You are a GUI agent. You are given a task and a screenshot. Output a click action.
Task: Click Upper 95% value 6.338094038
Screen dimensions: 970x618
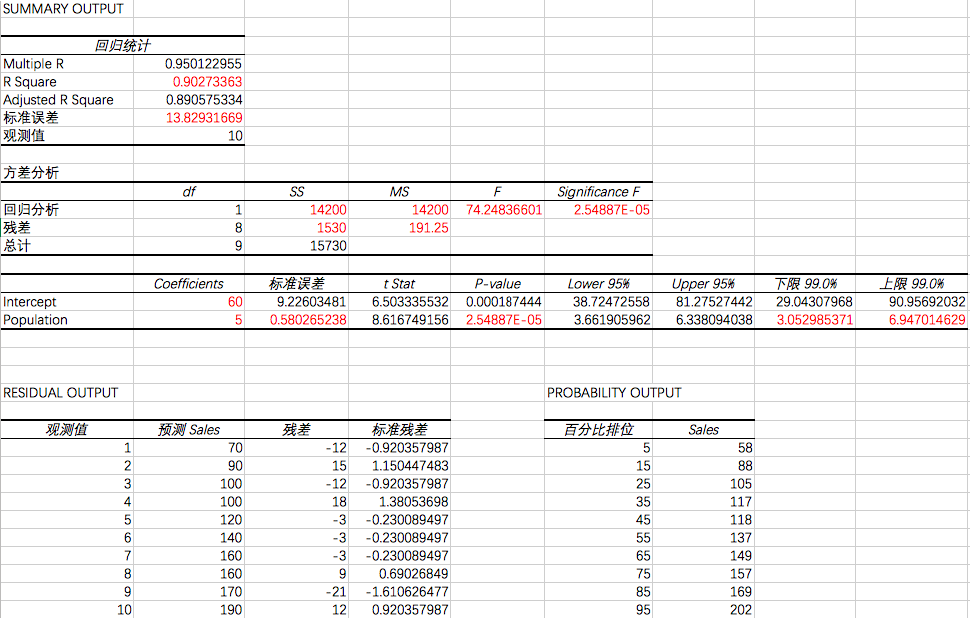pyautogui.click(x=714, y=320)
